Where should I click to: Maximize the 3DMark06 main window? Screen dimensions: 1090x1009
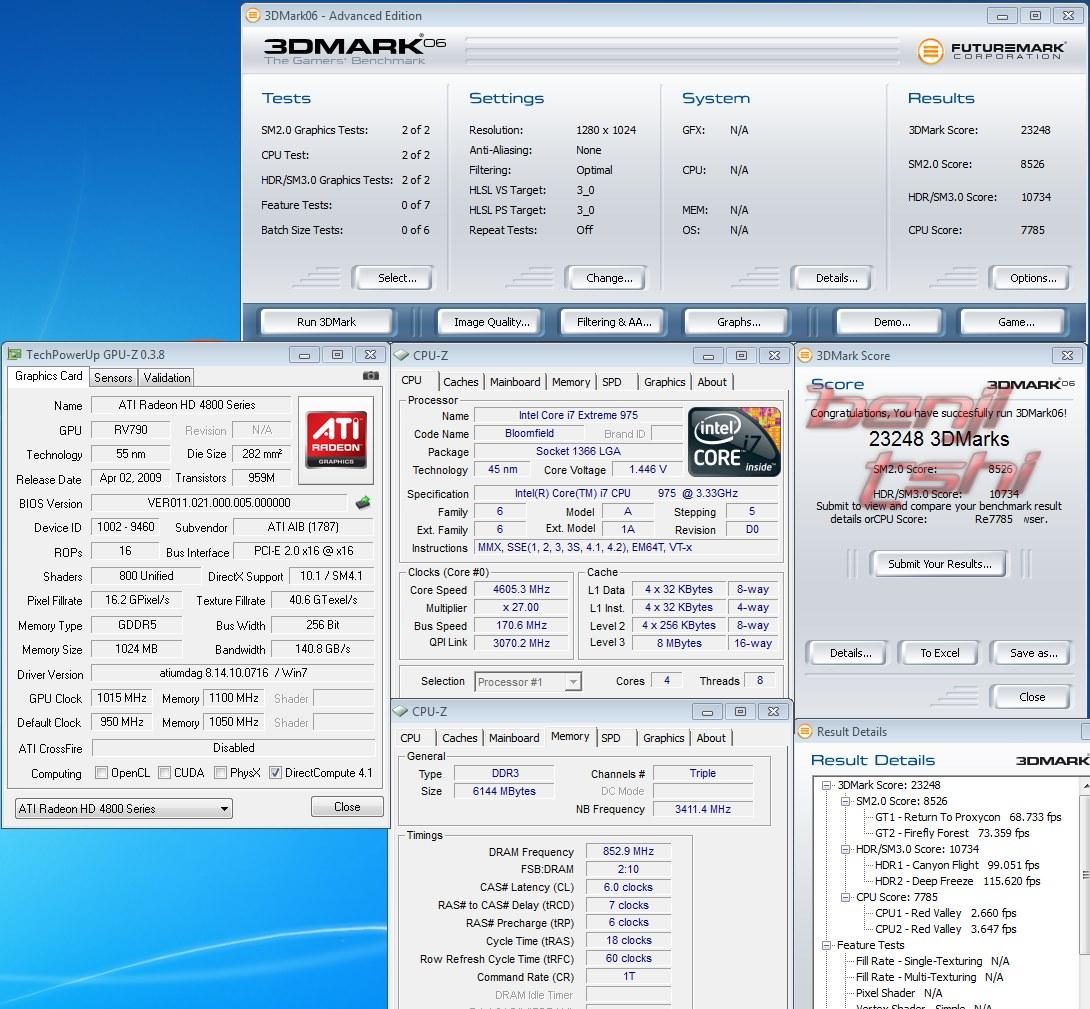[x=1035, y=15]
